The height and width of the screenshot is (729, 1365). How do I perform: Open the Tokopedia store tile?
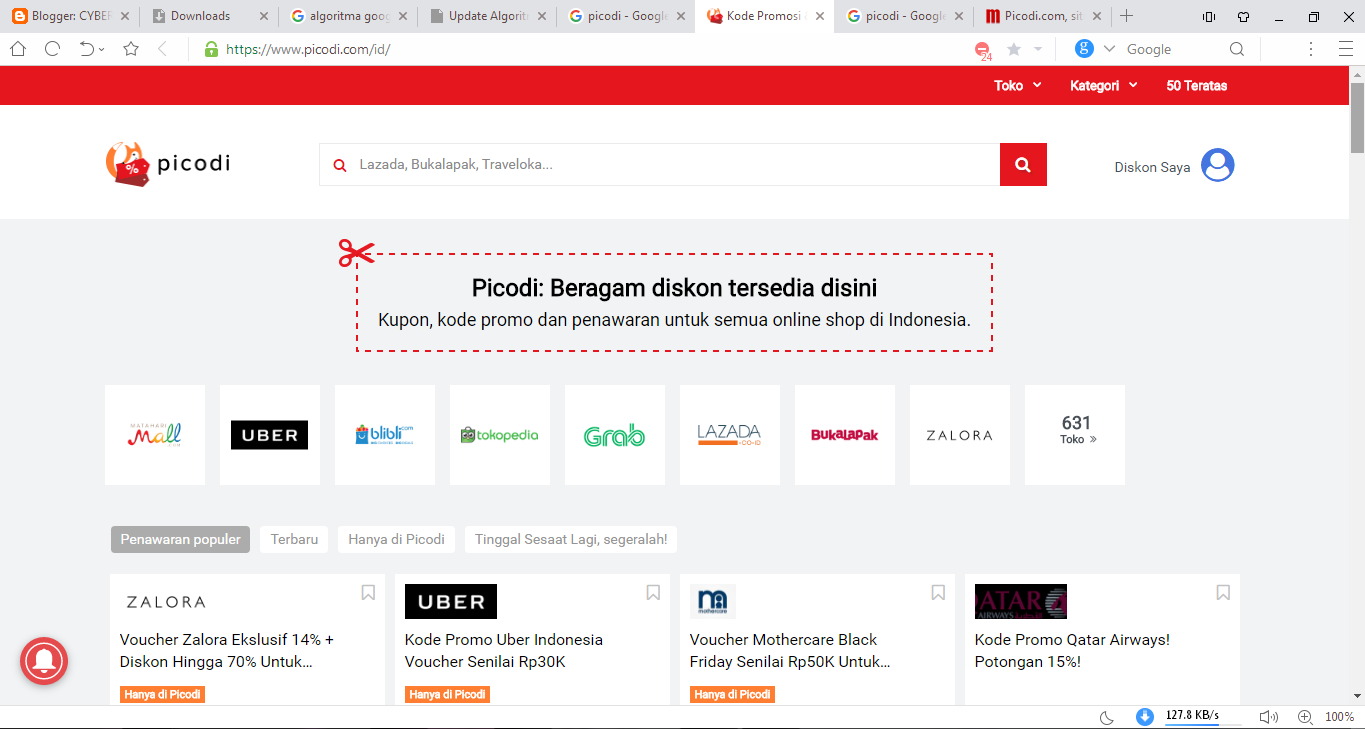pyautogui.click(x=500, y=435)
